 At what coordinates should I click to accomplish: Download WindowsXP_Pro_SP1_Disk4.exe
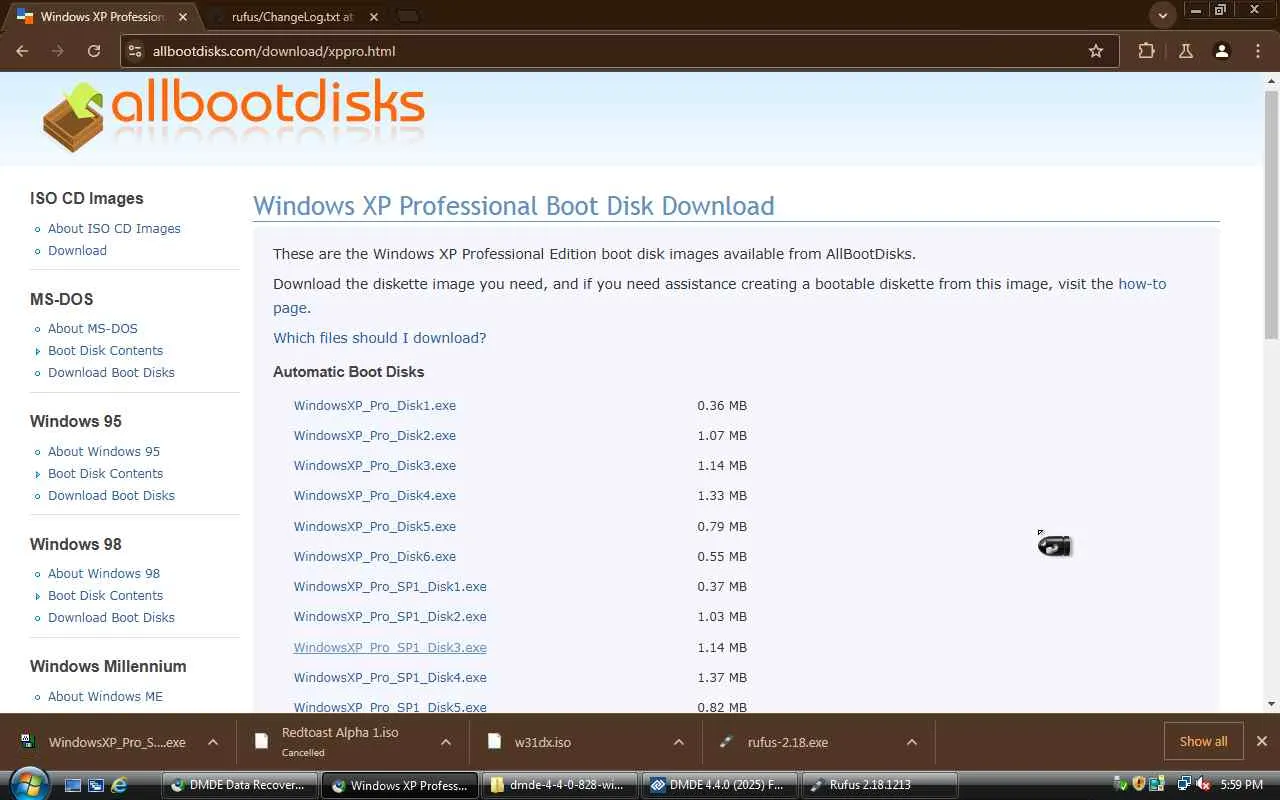click(390, 677)
